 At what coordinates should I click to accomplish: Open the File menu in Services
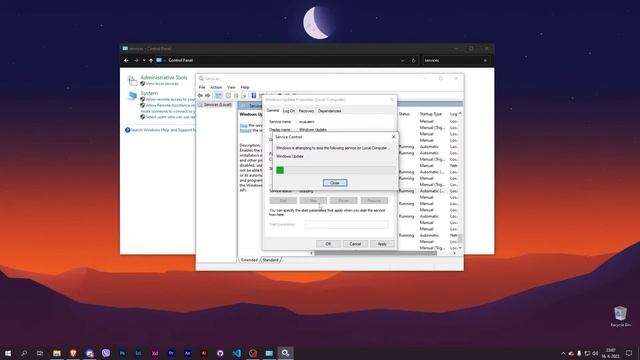(x=202, y=87)
